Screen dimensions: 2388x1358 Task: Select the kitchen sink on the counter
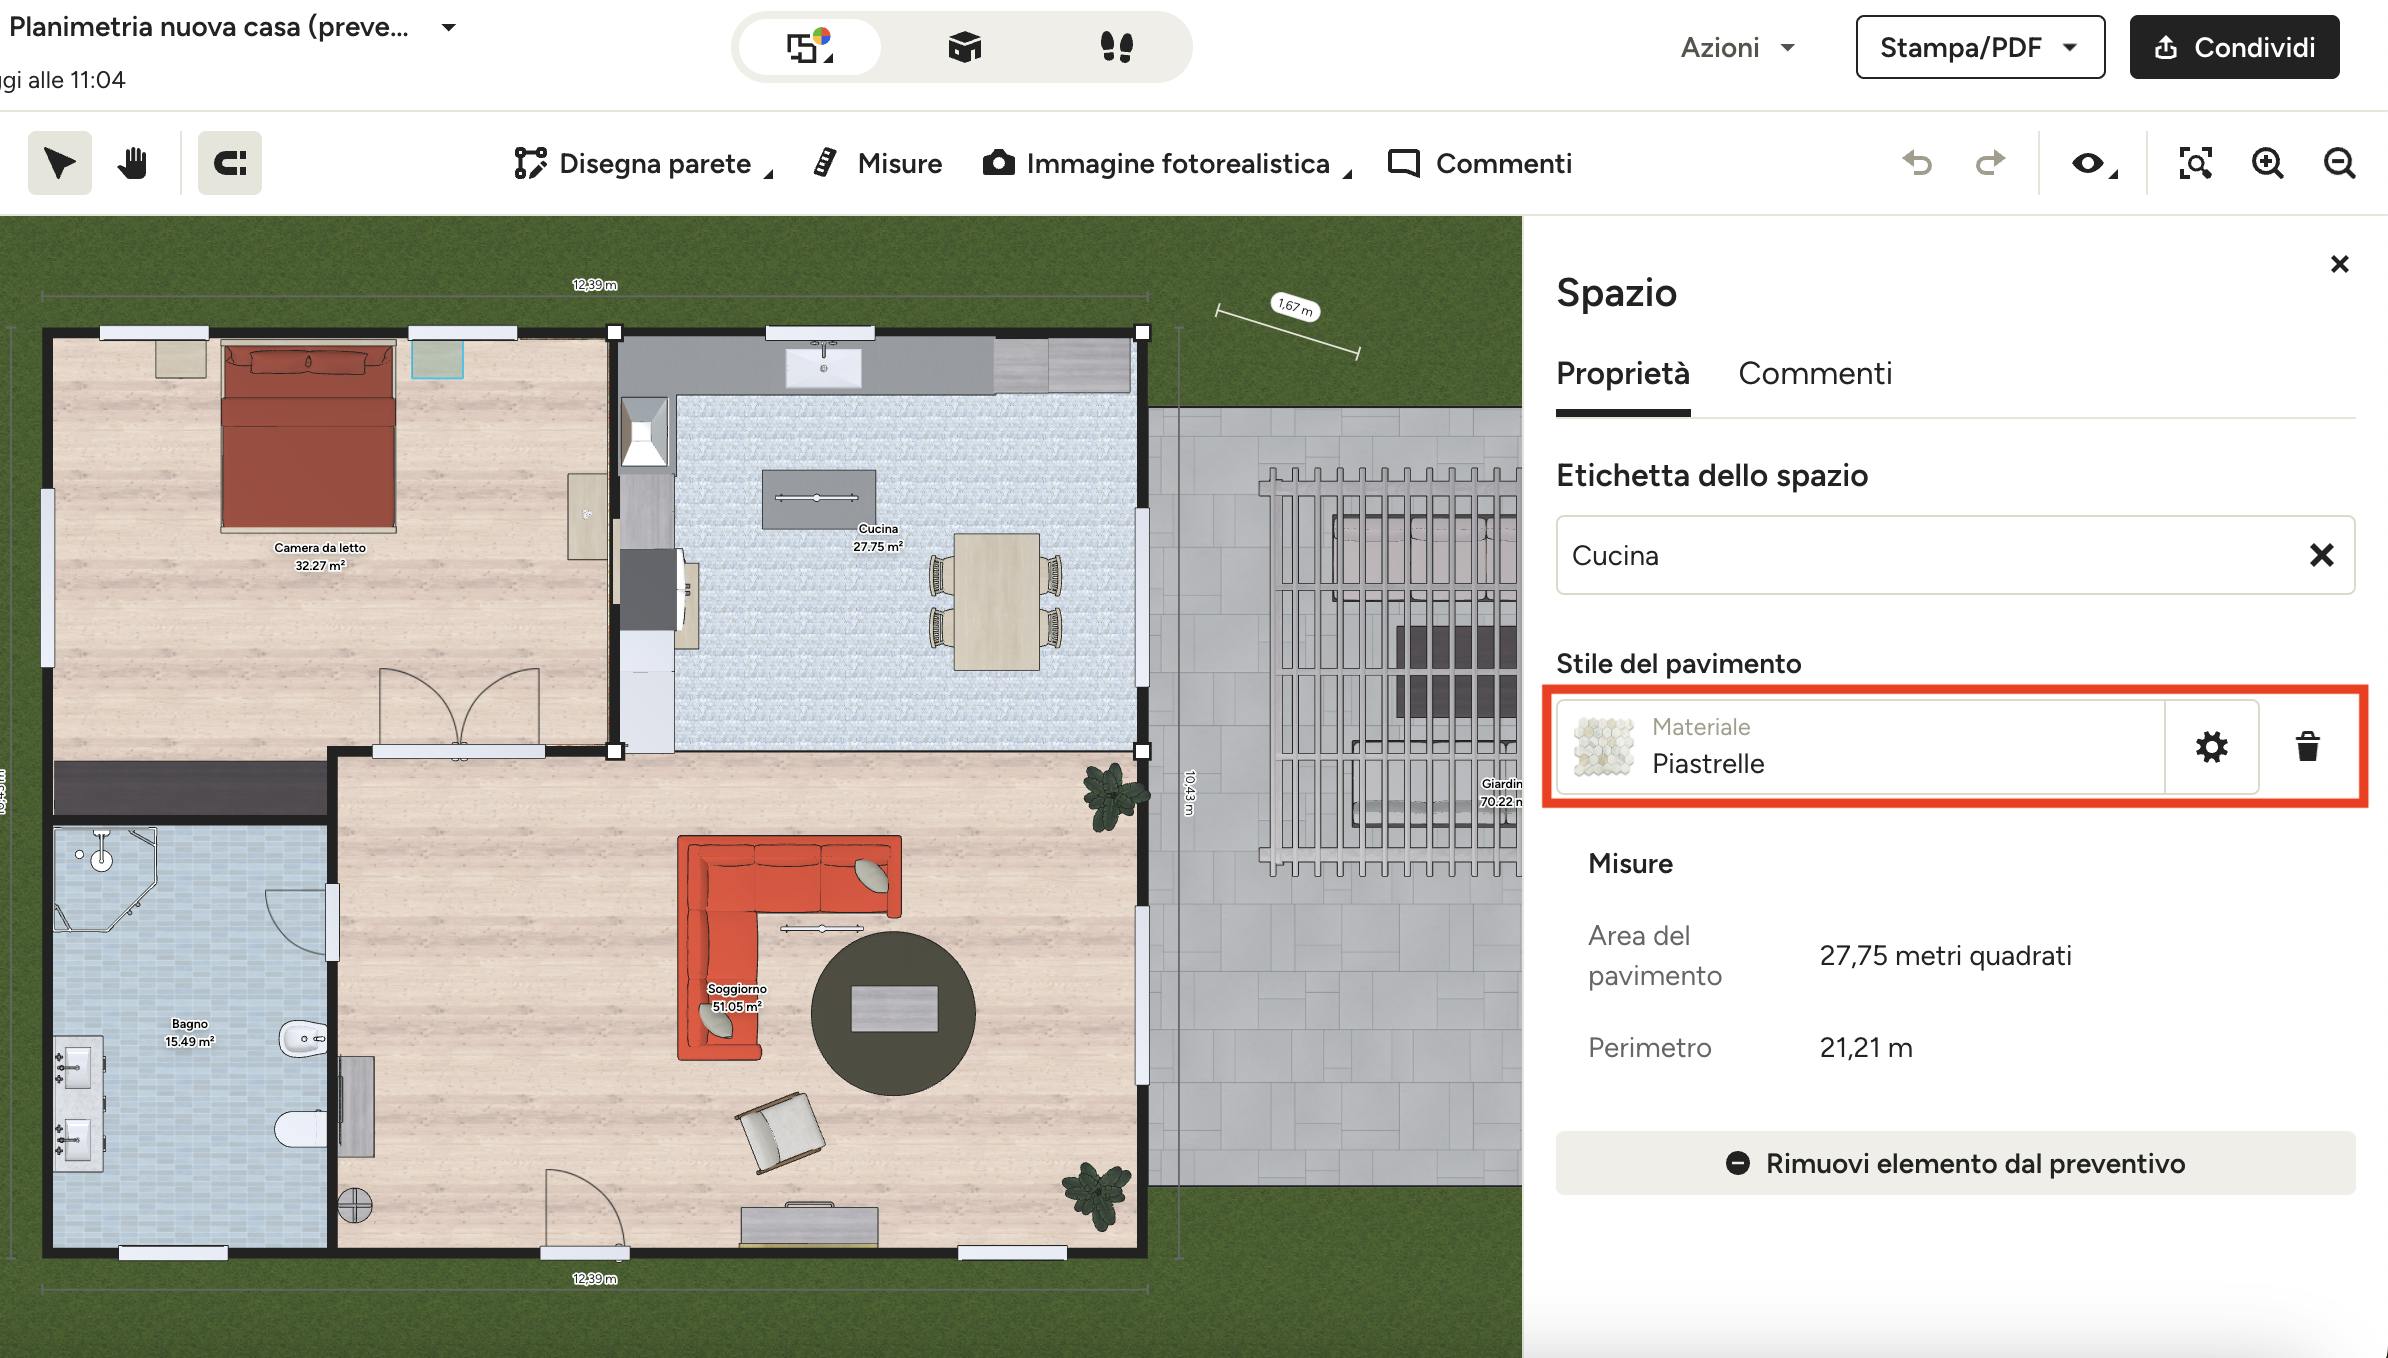tap(823, 365)
